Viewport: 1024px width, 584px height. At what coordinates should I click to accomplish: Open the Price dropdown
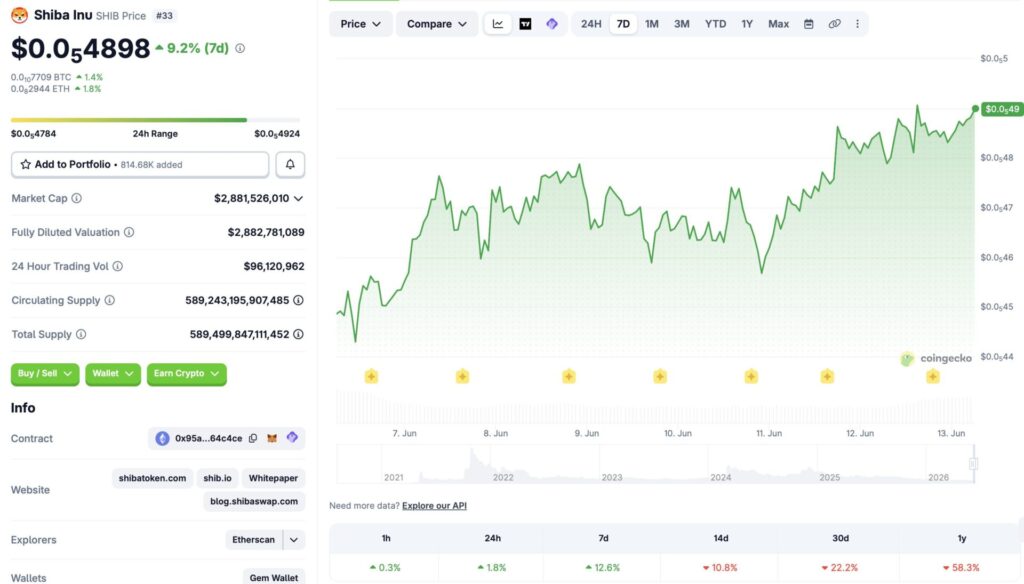360,24
